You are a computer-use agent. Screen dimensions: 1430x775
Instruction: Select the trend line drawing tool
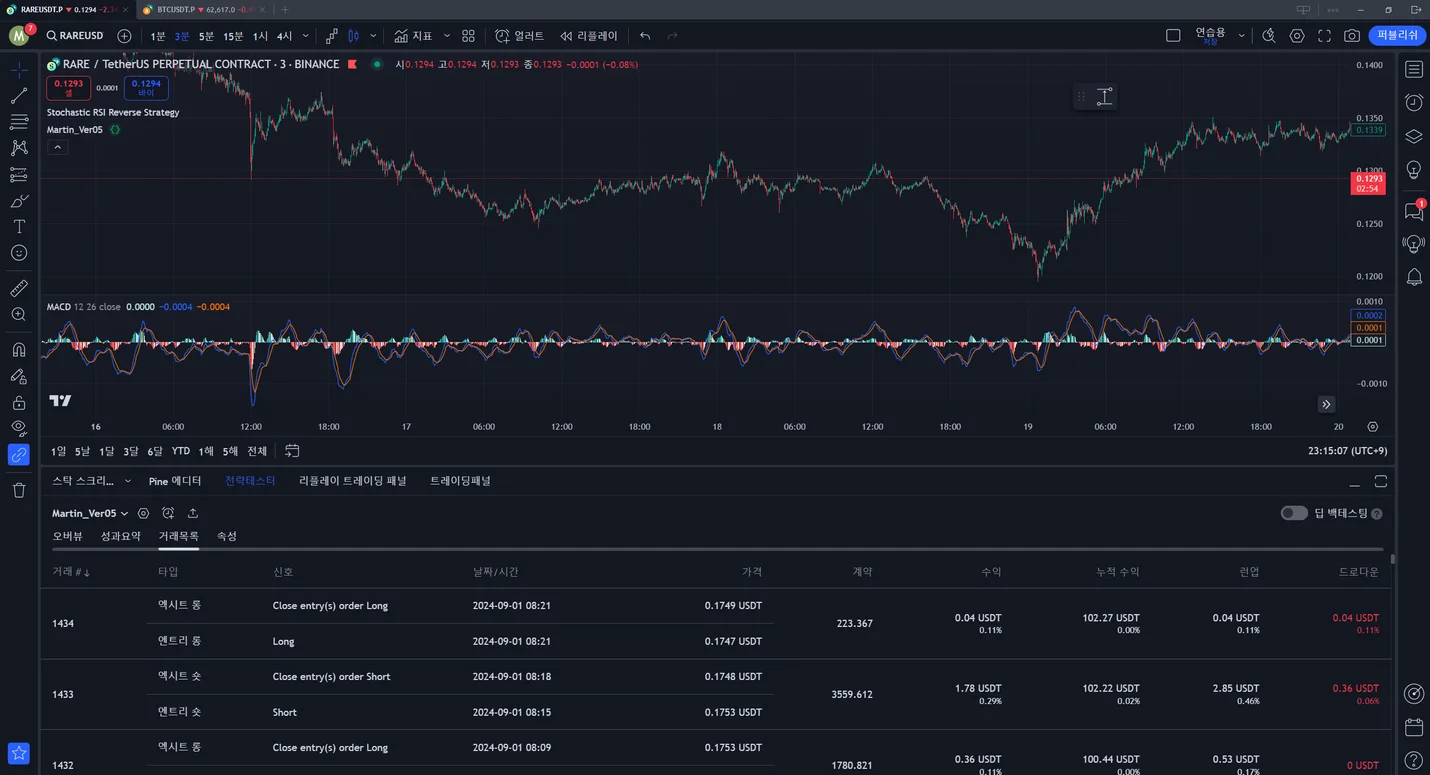point(19,96)
